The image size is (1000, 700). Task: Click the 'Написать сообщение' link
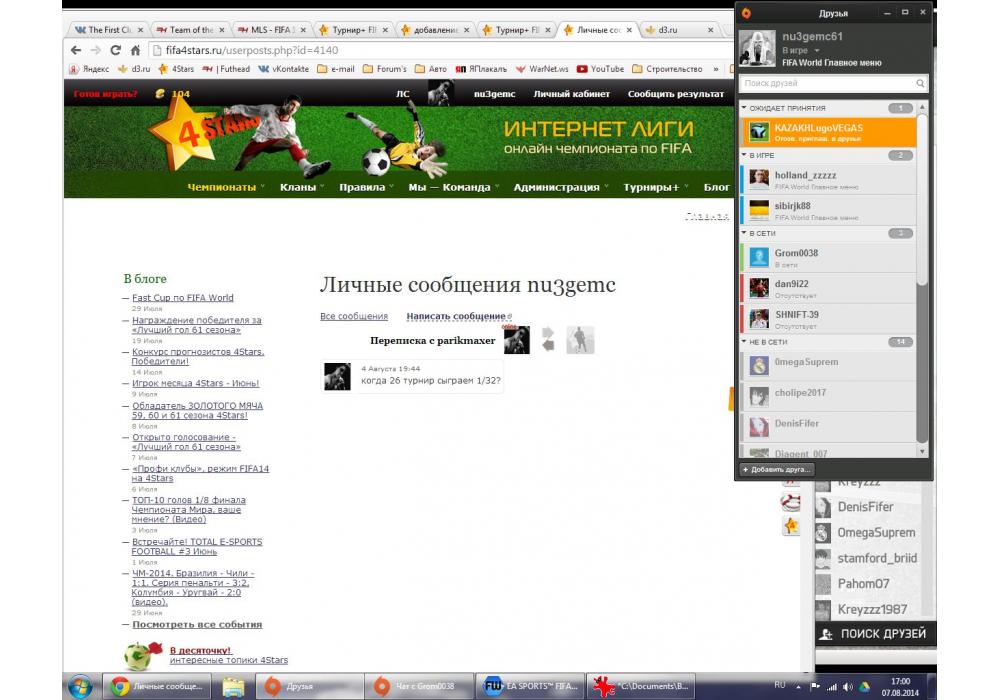[x=455, y=316]
